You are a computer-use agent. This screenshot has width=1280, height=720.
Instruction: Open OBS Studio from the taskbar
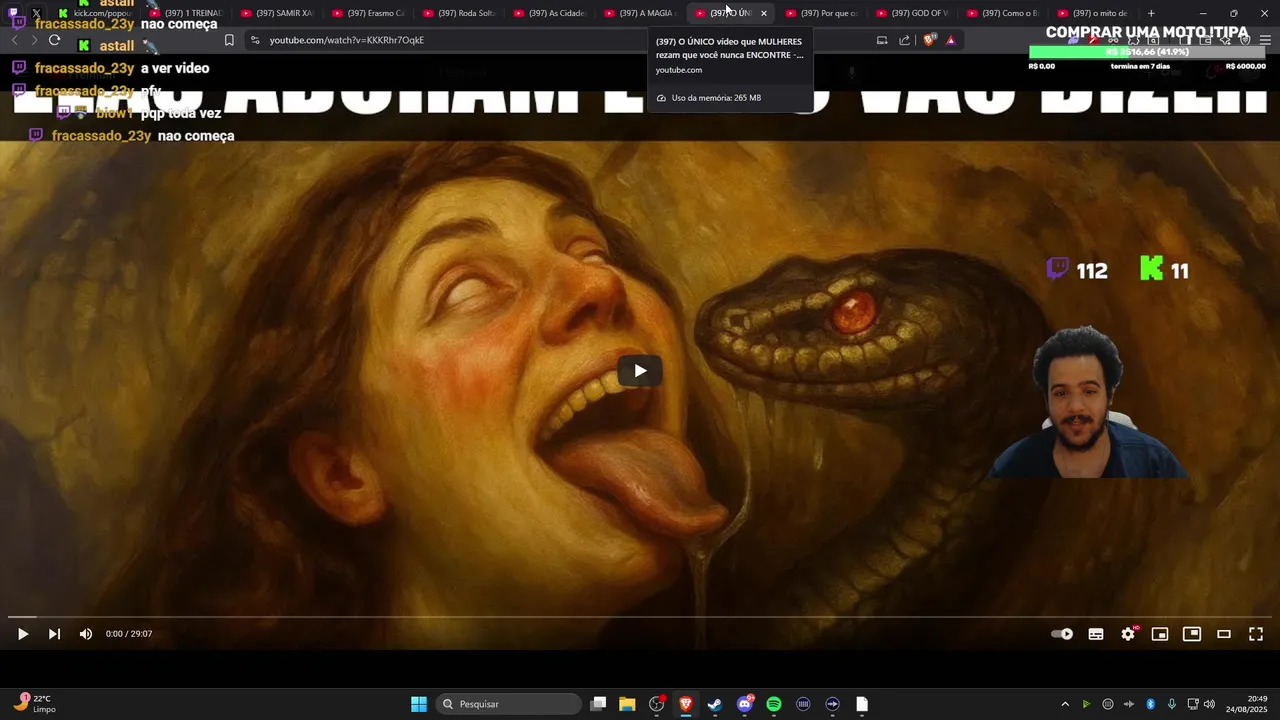coord(656,704)
